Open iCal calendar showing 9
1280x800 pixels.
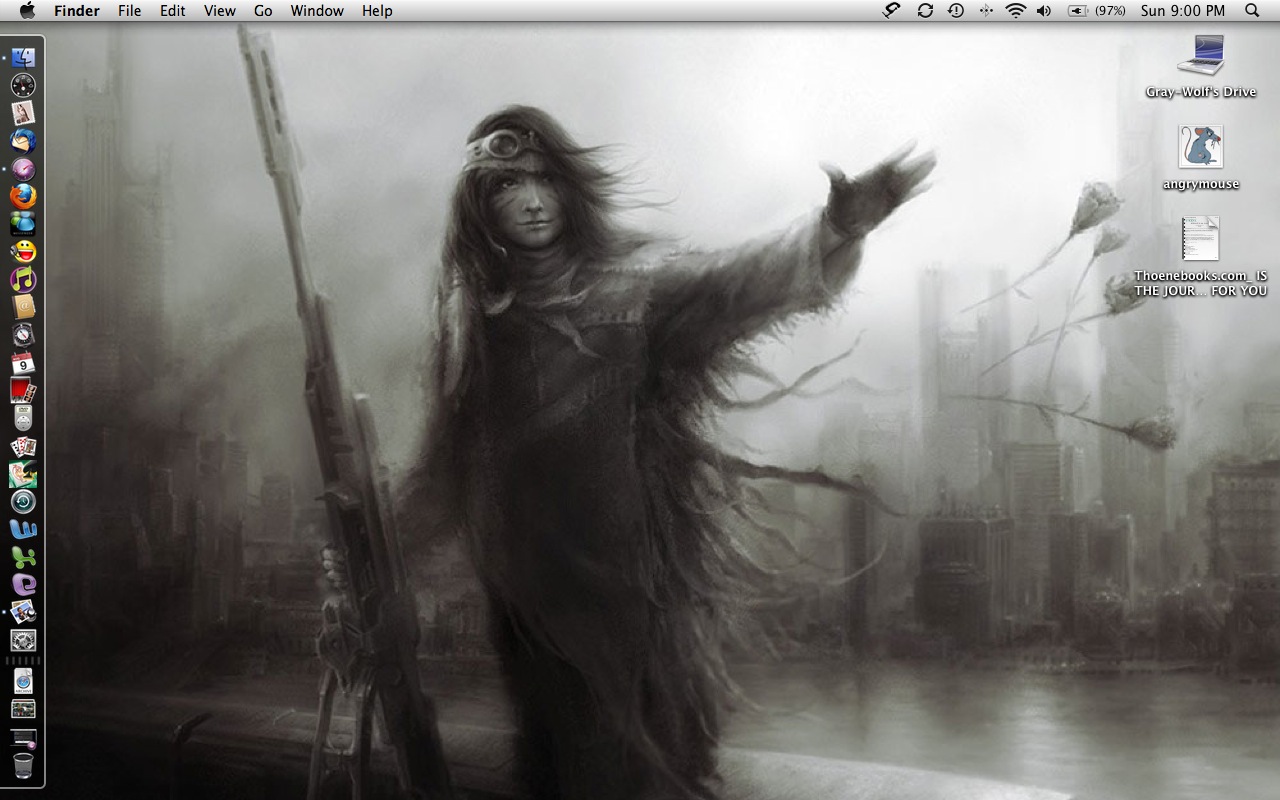[23, 363]
